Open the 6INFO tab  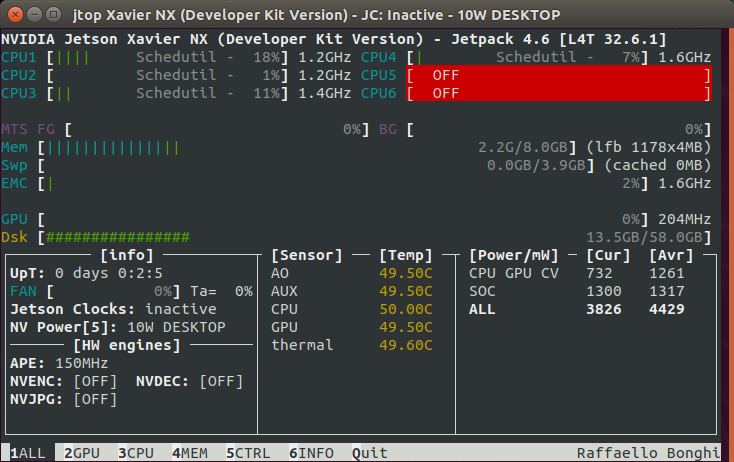coord(311,453)
